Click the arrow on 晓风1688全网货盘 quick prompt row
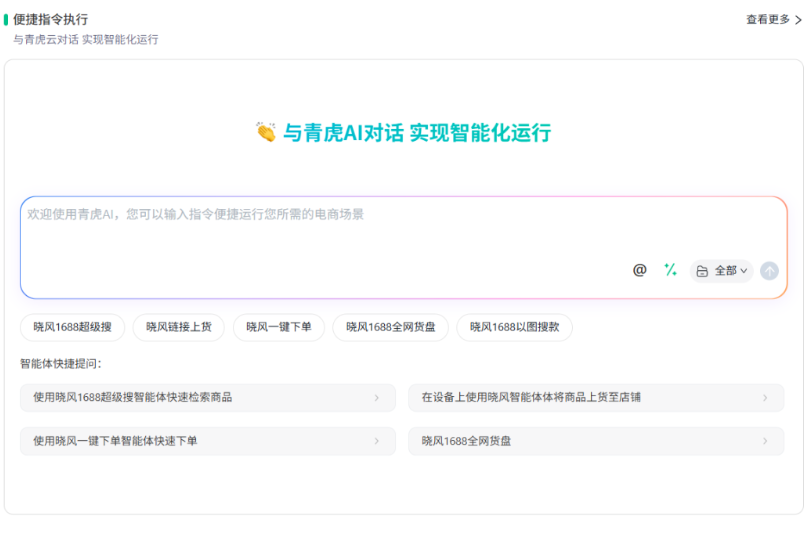This screenshot has height=535, width=810. (x=765, y=441)
